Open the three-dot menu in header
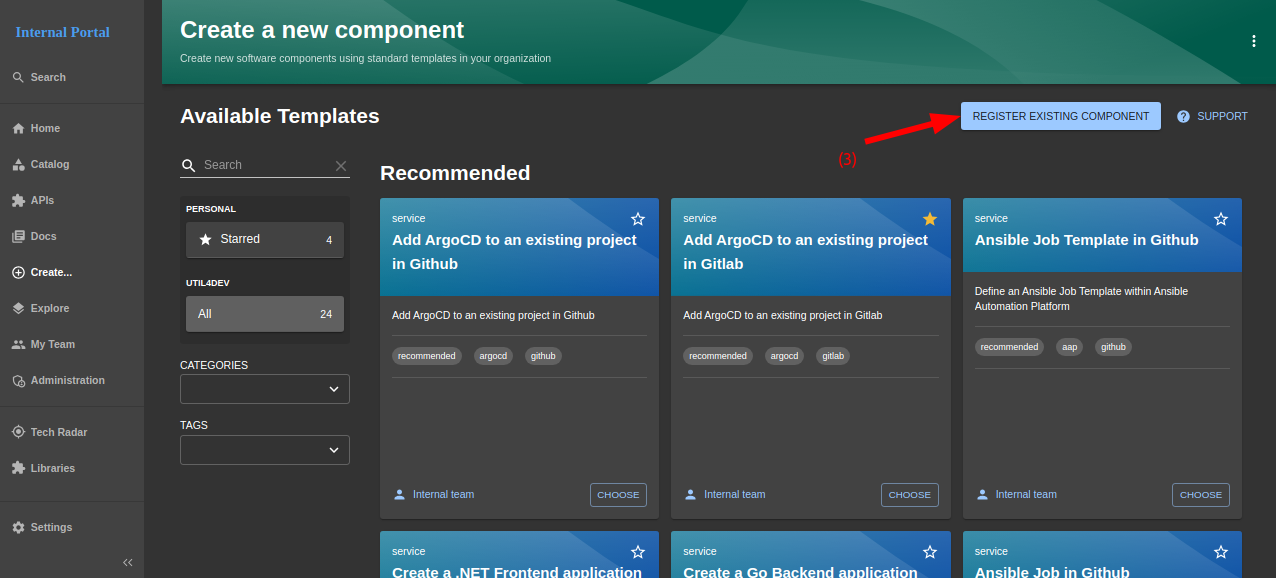The image size is (1276, 578). (x=1253, y=41)
